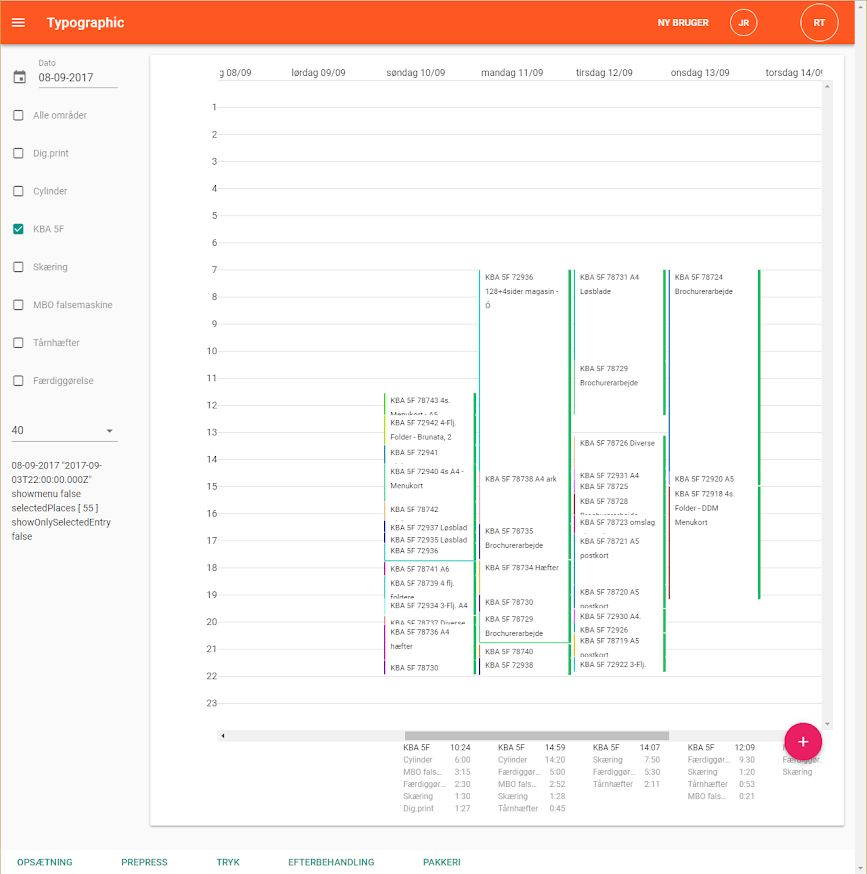Open entry KBA 5F 78738 A4 ark
Image resolution: width=867 pixels, height=874 pixels.
click(523, 498)
